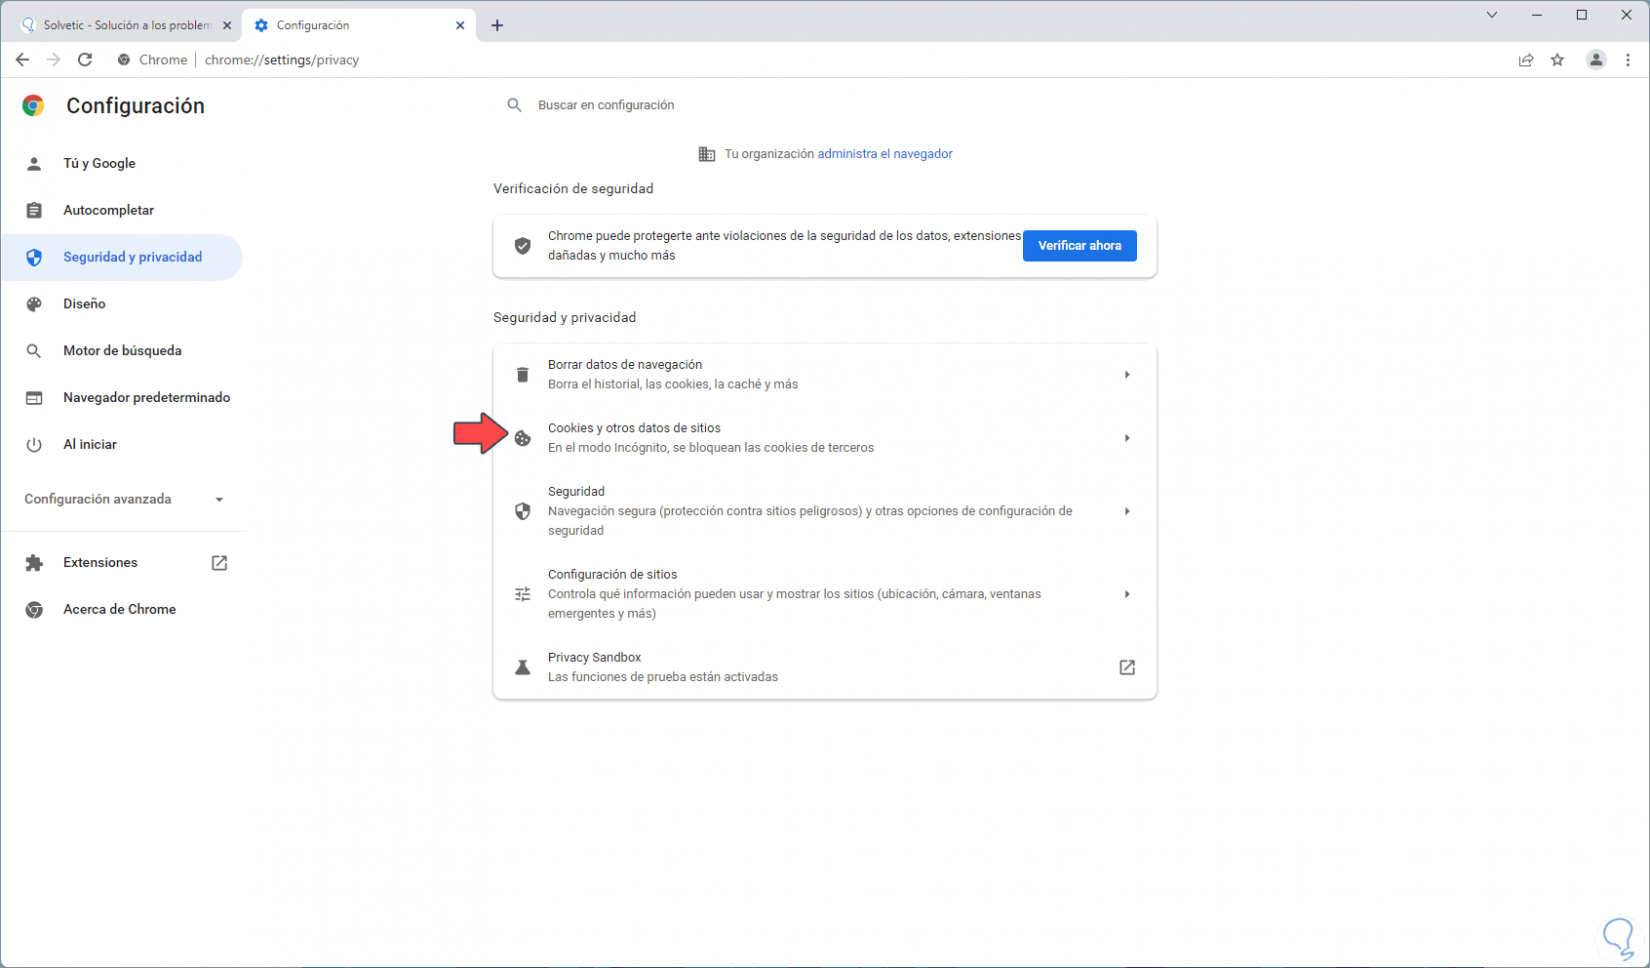This screenshot has width=1650, height=968.
Task: Click the palette icon for Diseño
Action: (34, 304)
